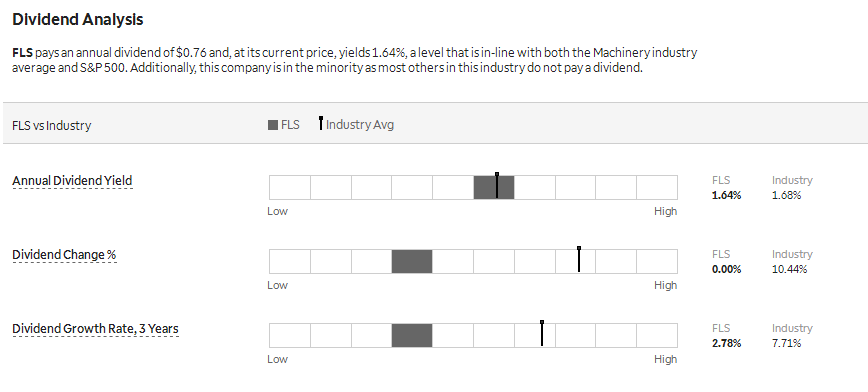Screen dimensions: 868x392
Task: Click the Industry 7.71% growth rate value
Action: click(787, 343)
